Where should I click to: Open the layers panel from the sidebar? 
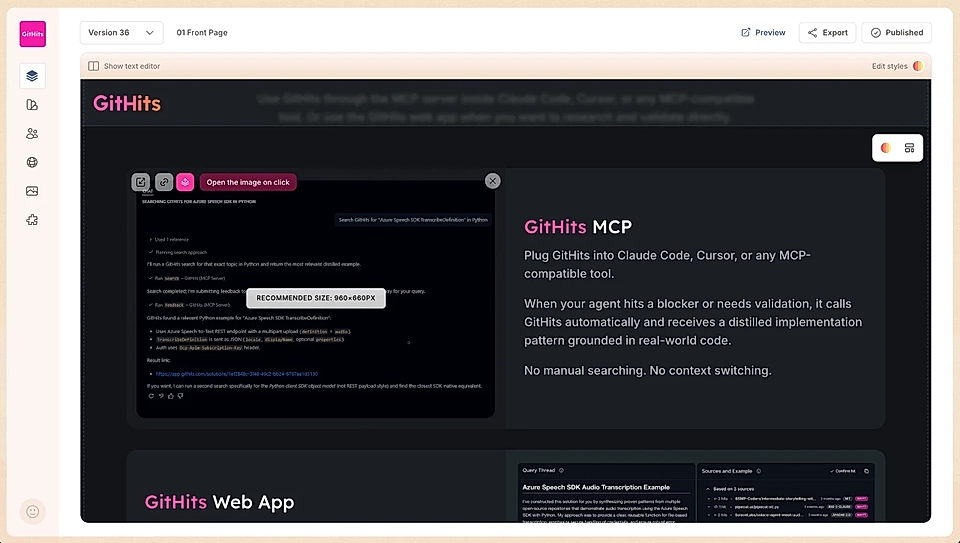tap(32, 76)
